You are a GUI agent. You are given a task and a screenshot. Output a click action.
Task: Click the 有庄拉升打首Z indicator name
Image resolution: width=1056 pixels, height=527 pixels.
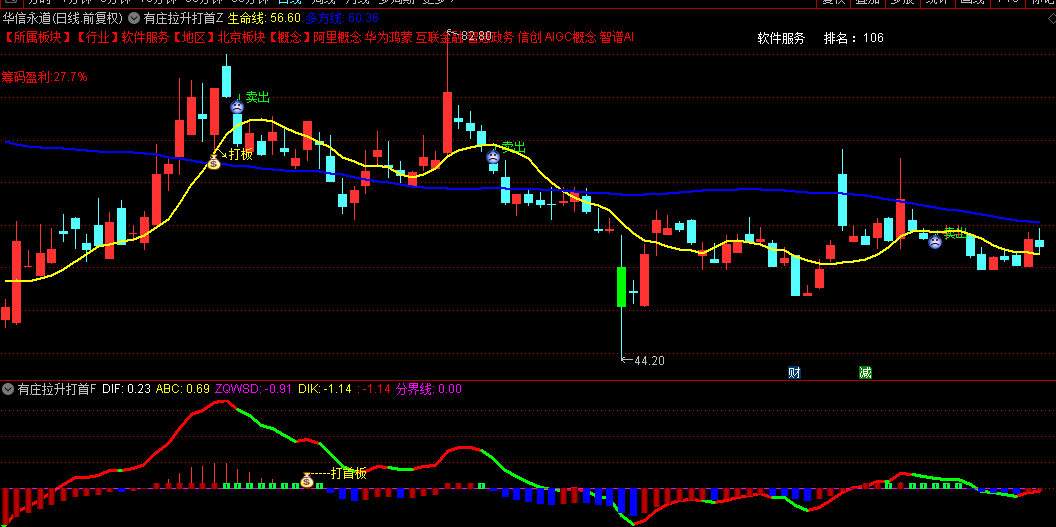pos(183,18)
